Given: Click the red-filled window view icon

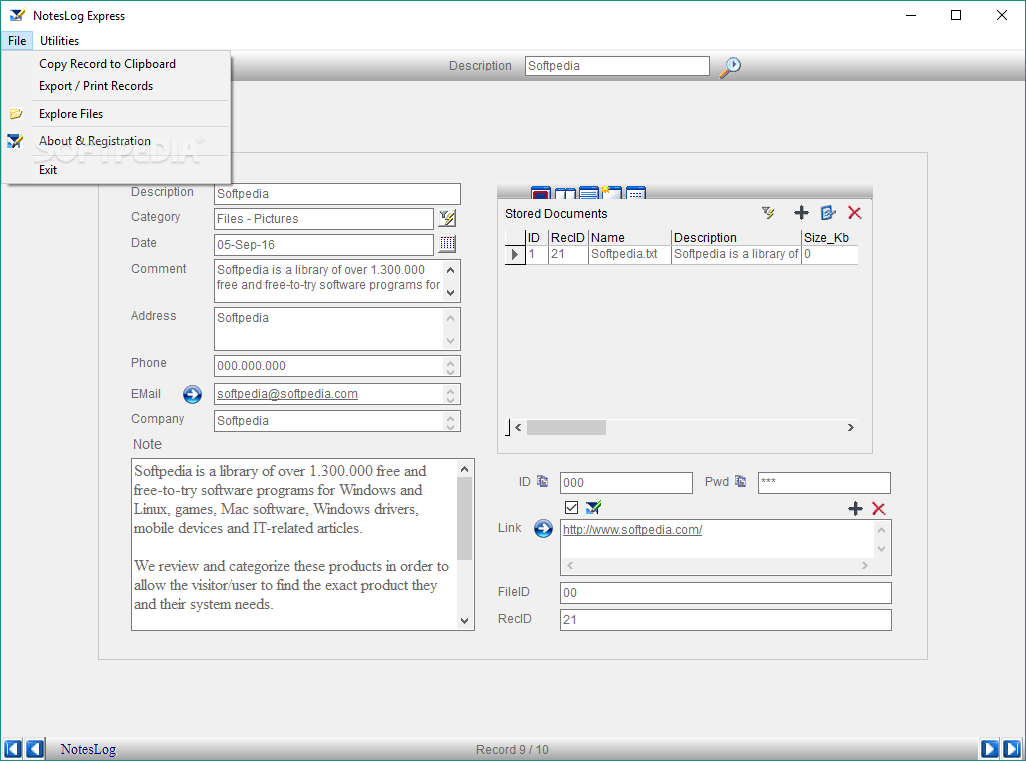Looking at the screenshot, I should 540,193.
